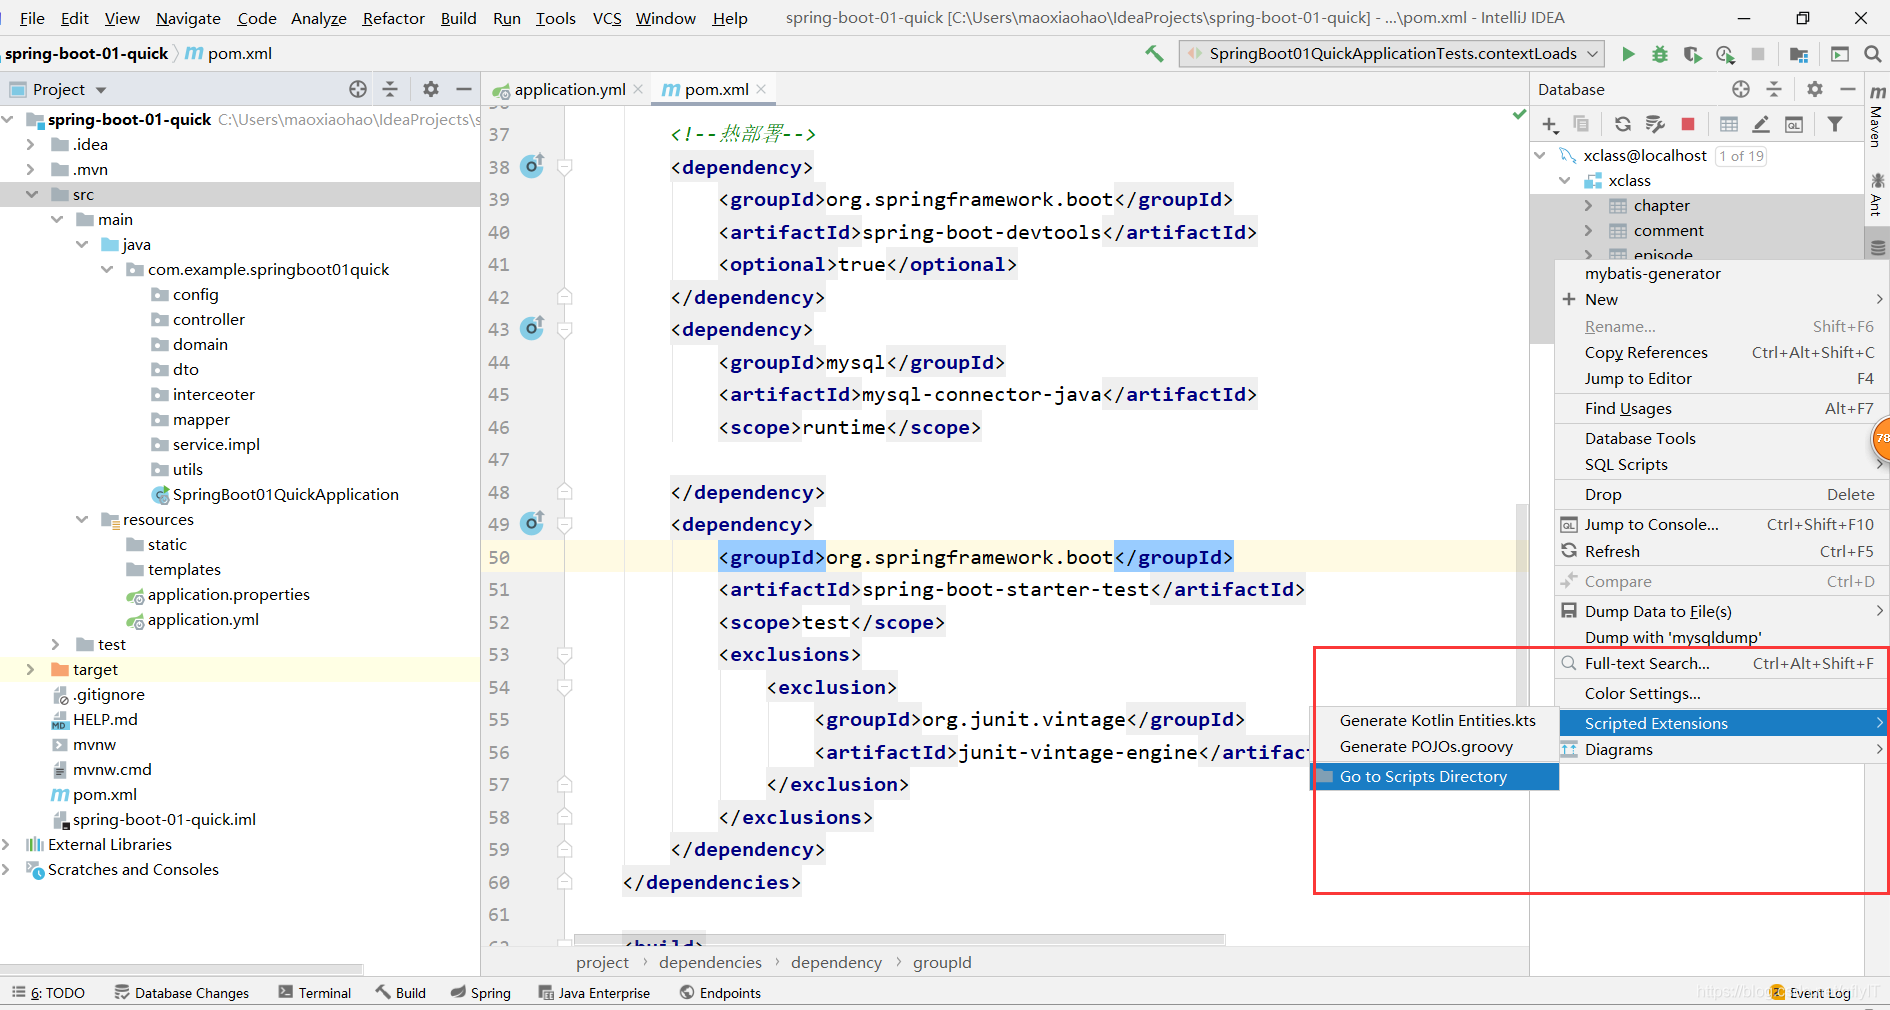1890x1010 pixels.
Task: Click Edit Source pencil icon in Database
Action: click(x=1761, y=124)
